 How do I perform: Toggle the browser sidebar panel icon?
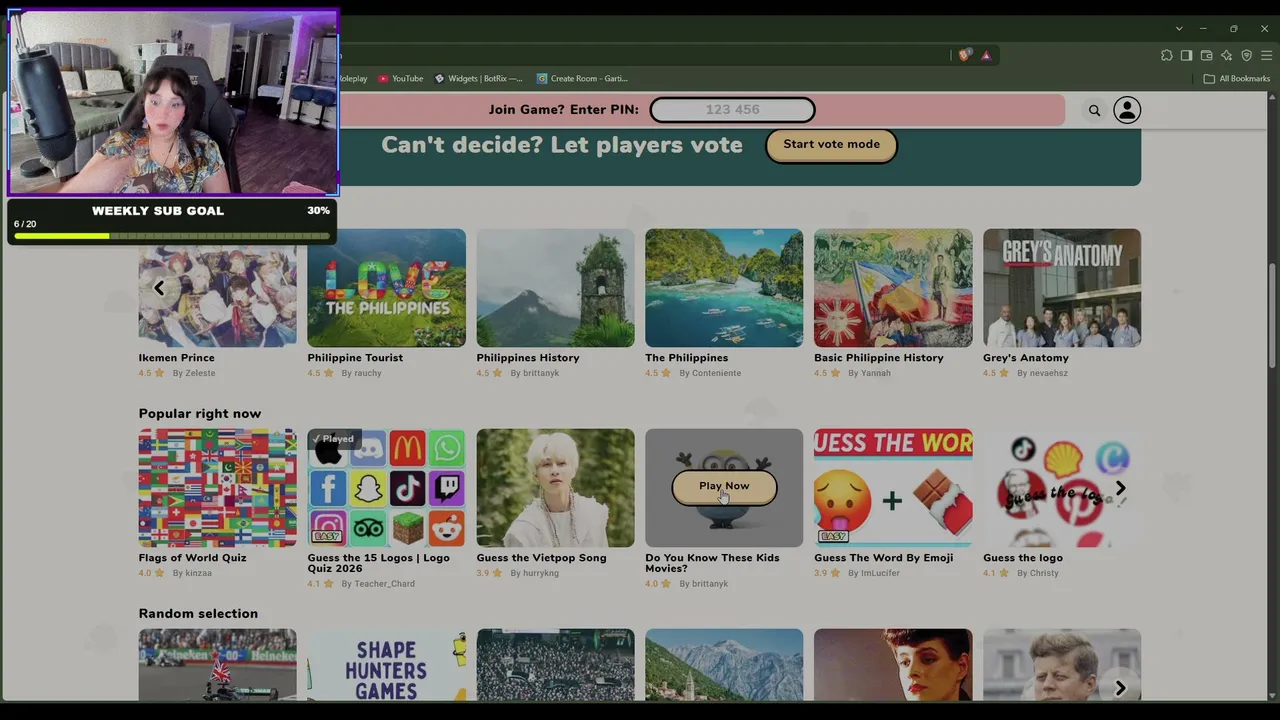(x=1186, y=55)
